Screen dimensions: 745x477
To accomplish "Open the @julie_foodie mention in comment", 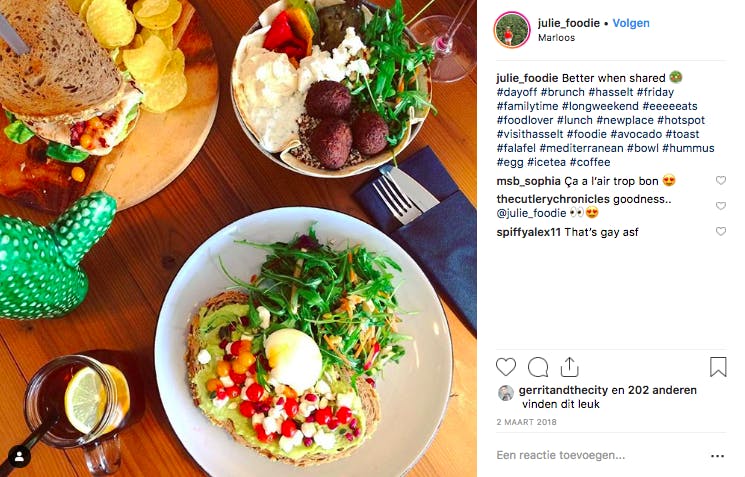I will [531, 213].
